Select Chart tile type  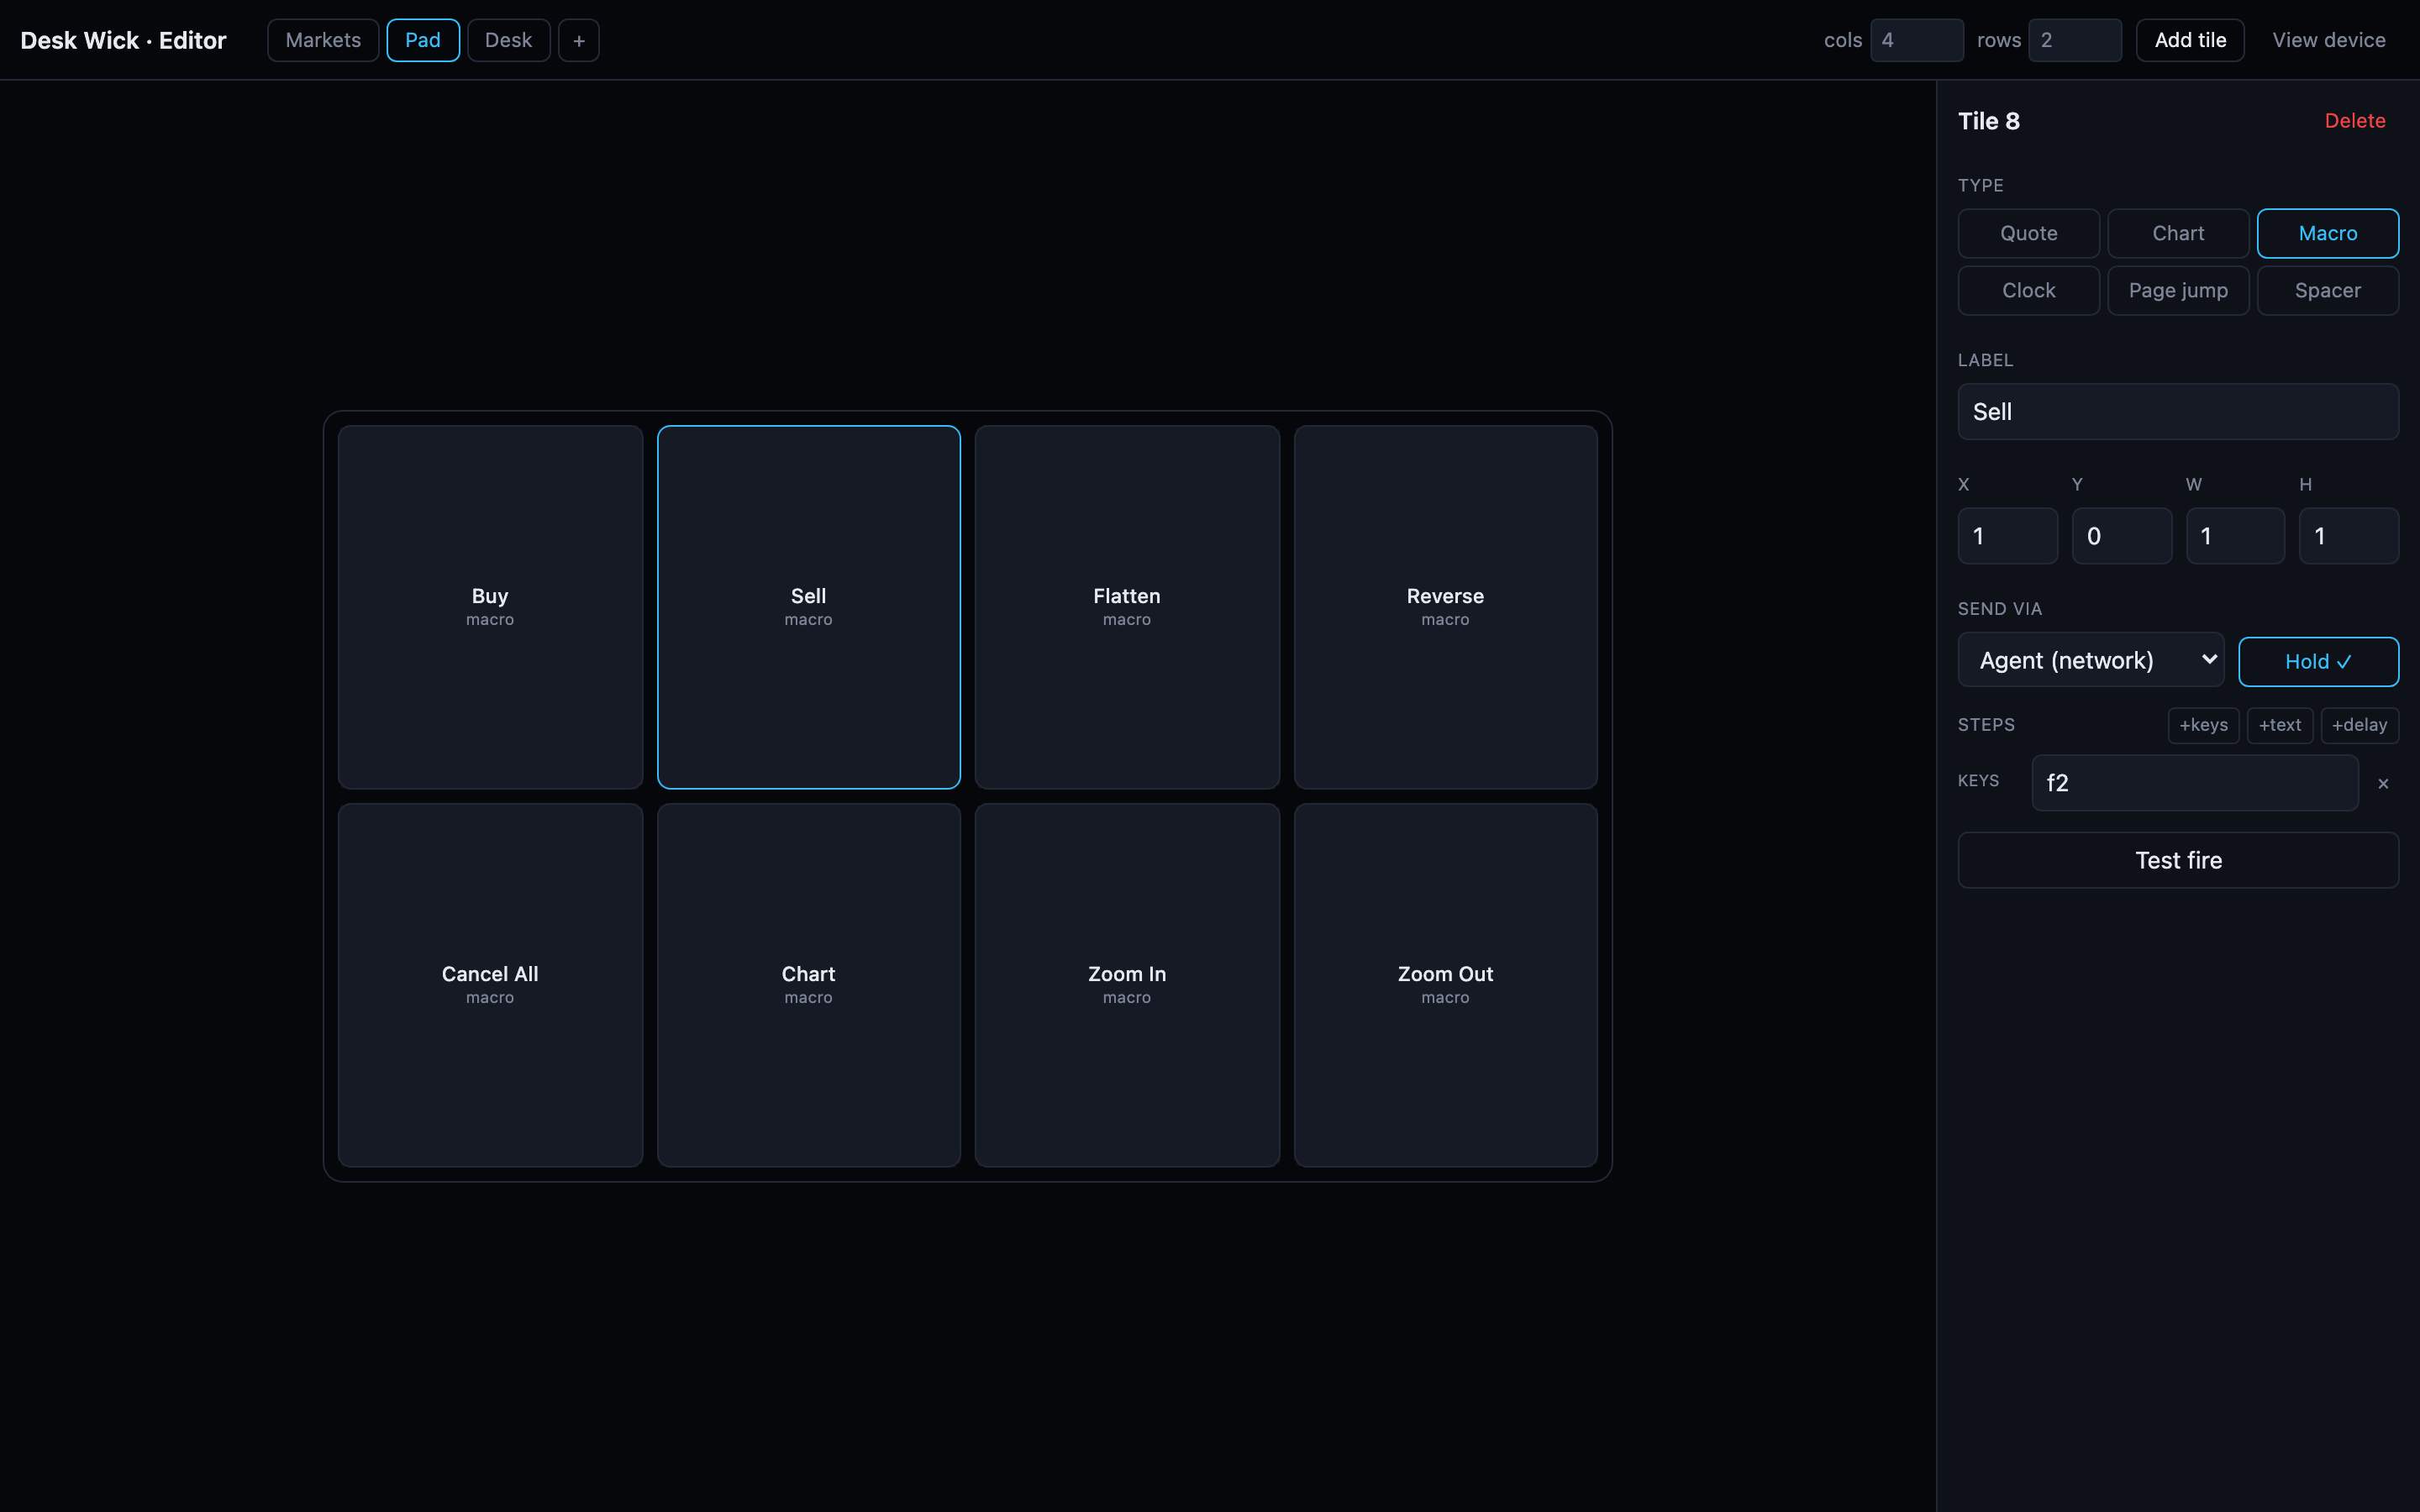point(2178,233)
